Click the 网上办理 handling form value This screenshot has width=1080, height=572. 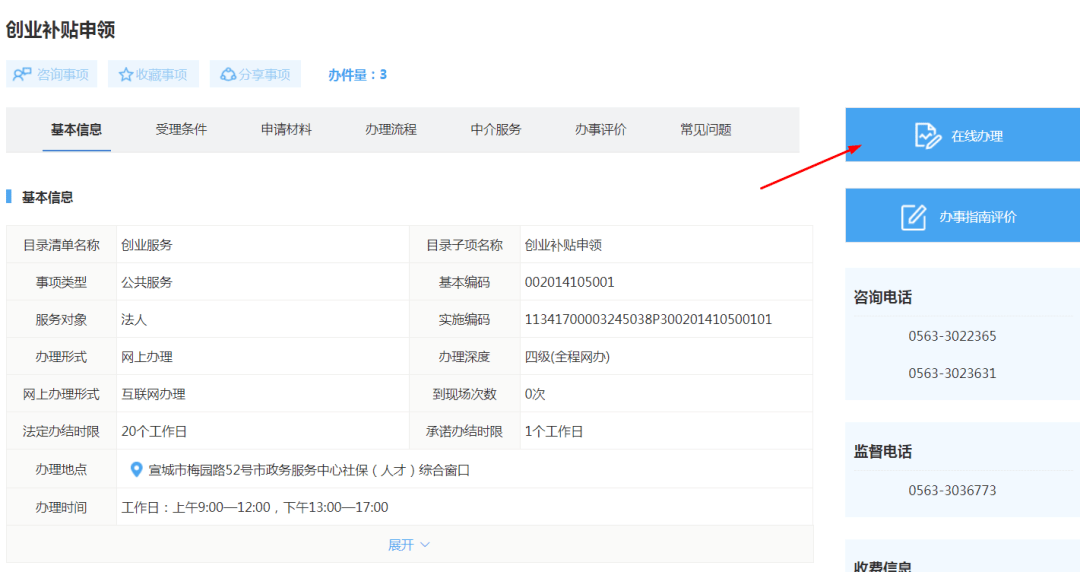pyautogui.click(x=147, y=357)
